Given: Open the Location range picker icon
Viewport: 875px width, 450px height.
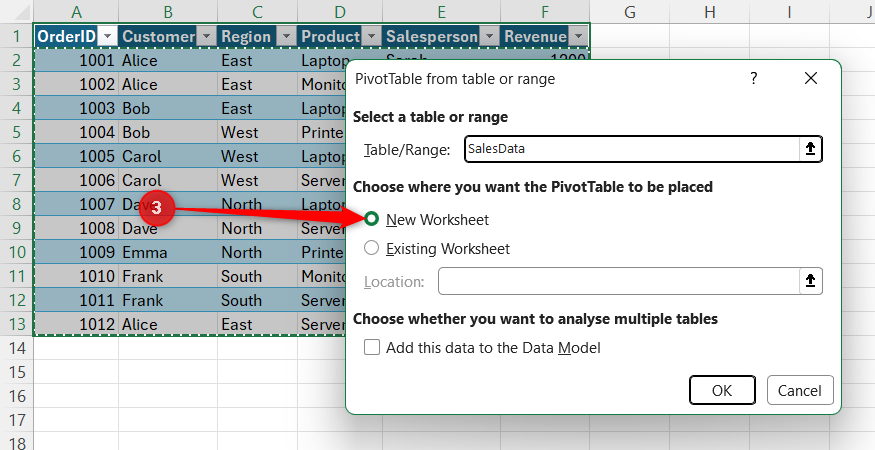Looking at the screenshot, I should pos(810,281).
